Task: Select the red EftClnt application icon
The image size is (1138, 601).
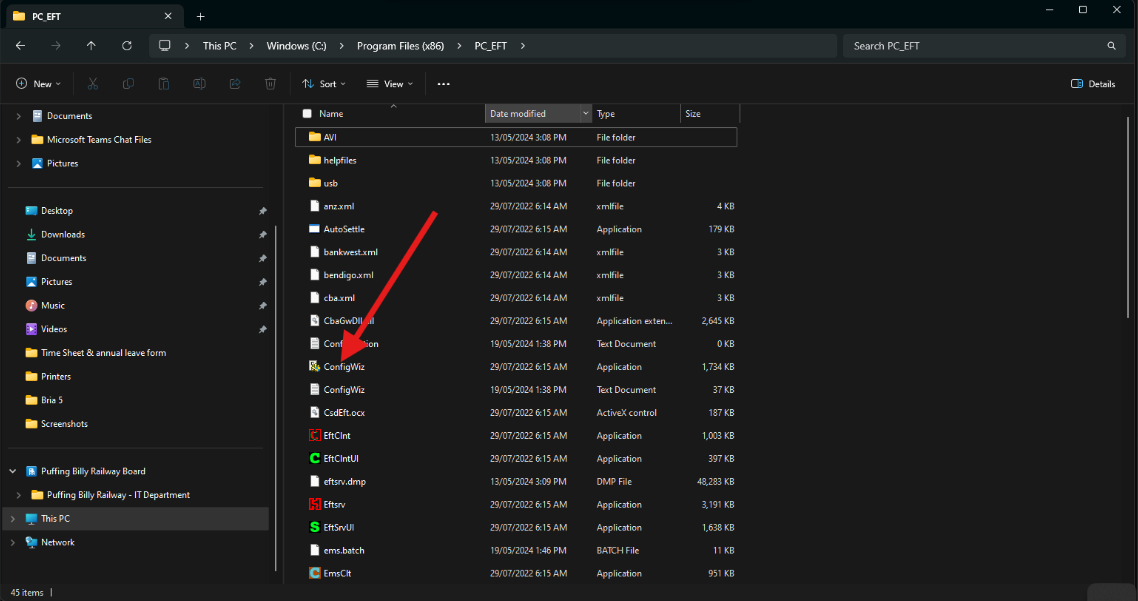Action: pos(314,436)
